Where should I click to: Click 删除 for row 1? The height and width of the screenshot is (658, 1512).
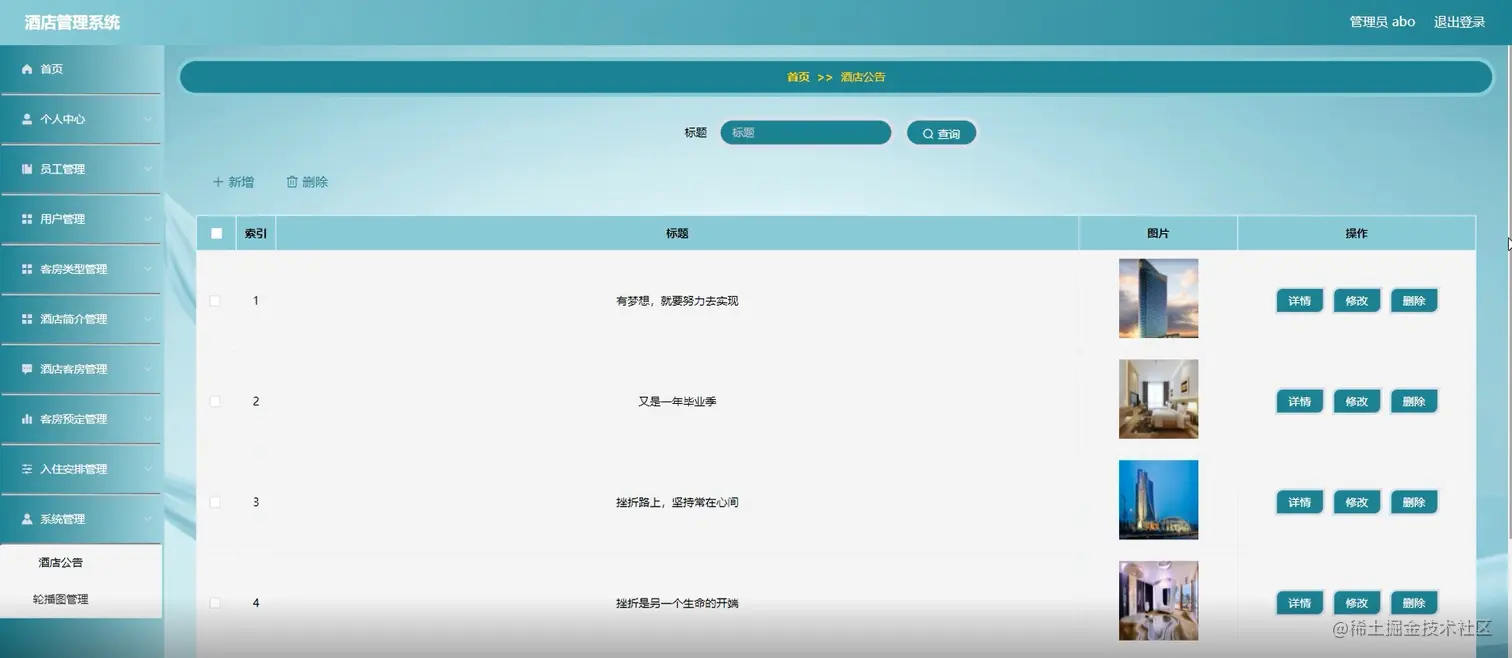coord(1413,301)
